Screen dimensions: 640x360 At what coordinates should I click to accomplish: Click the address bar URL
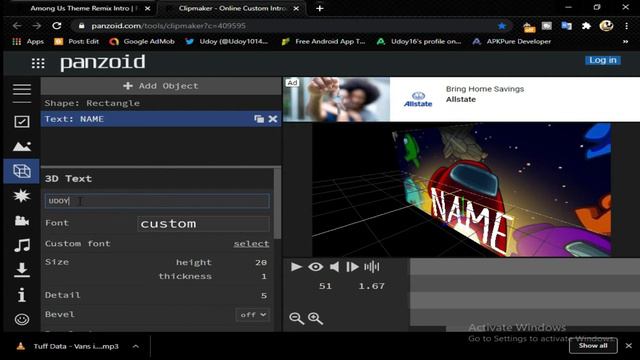click(x=169, y=26)
